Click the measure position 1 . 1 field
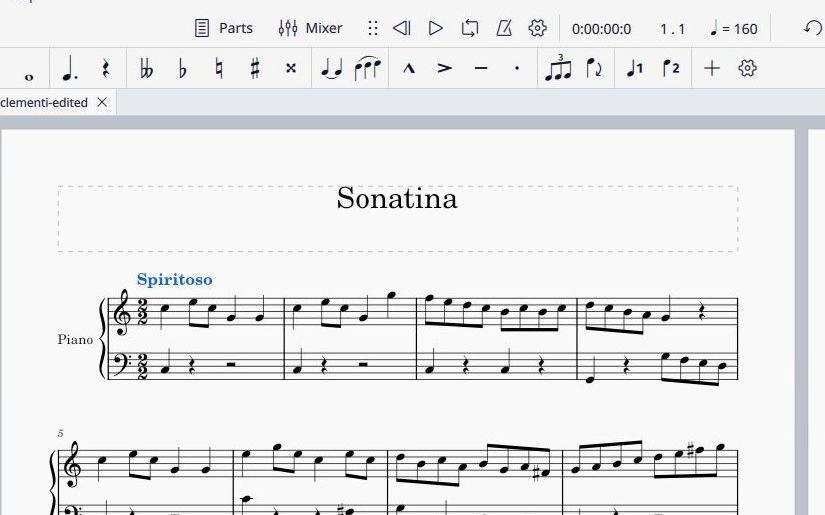Screen dimensions: 825x515 pyautogui.click(x=673, y=29)
